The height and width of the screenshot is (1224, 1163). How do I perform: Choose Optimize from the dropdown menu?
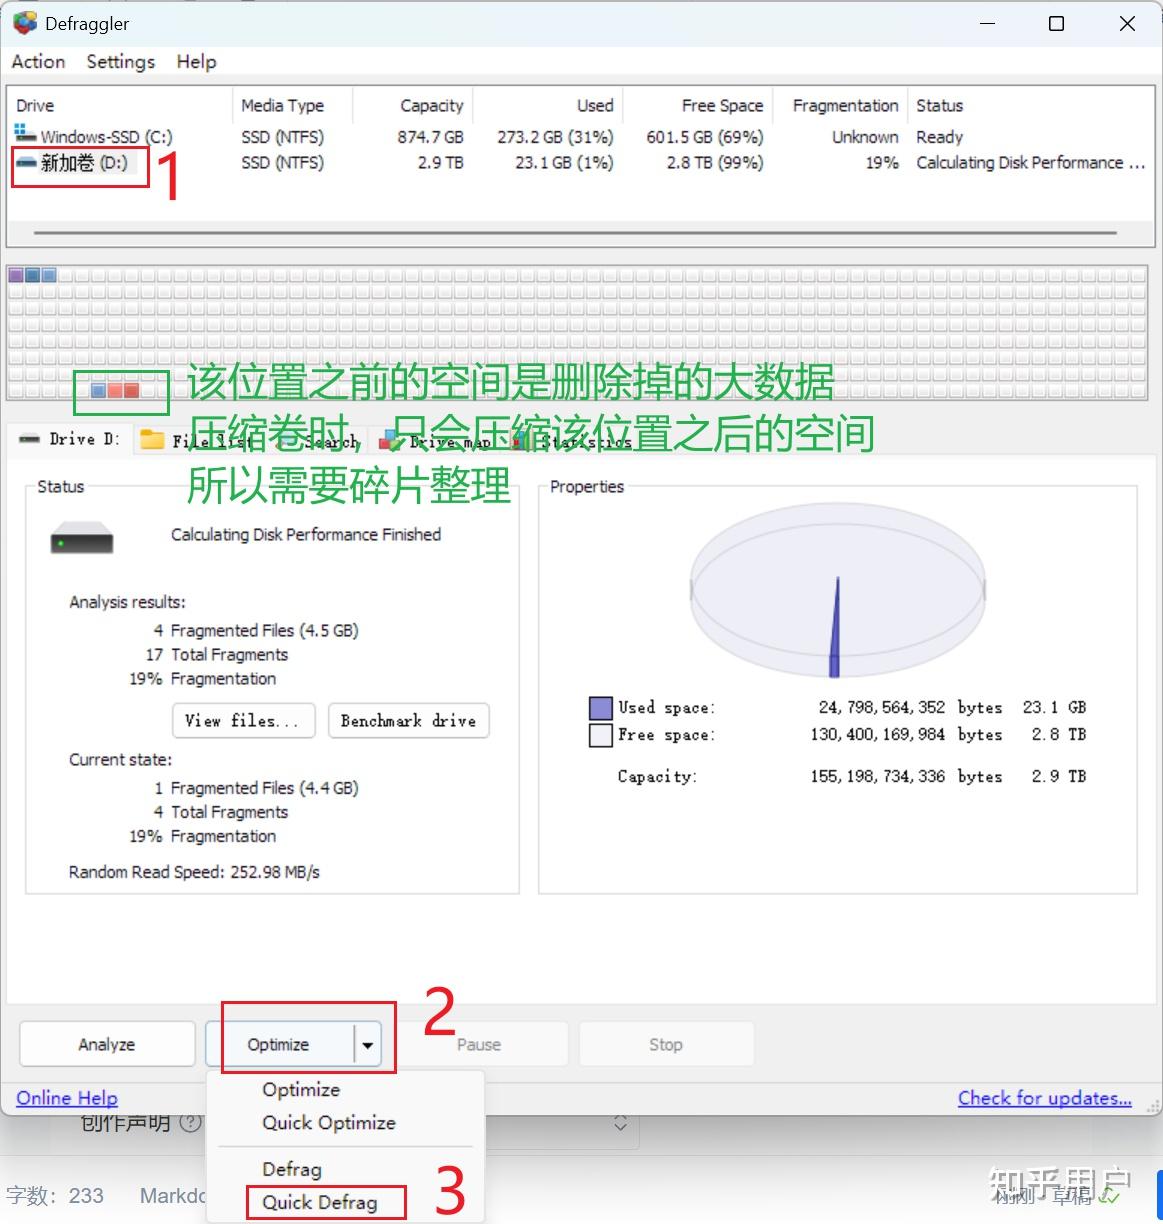coord(301,1089)
